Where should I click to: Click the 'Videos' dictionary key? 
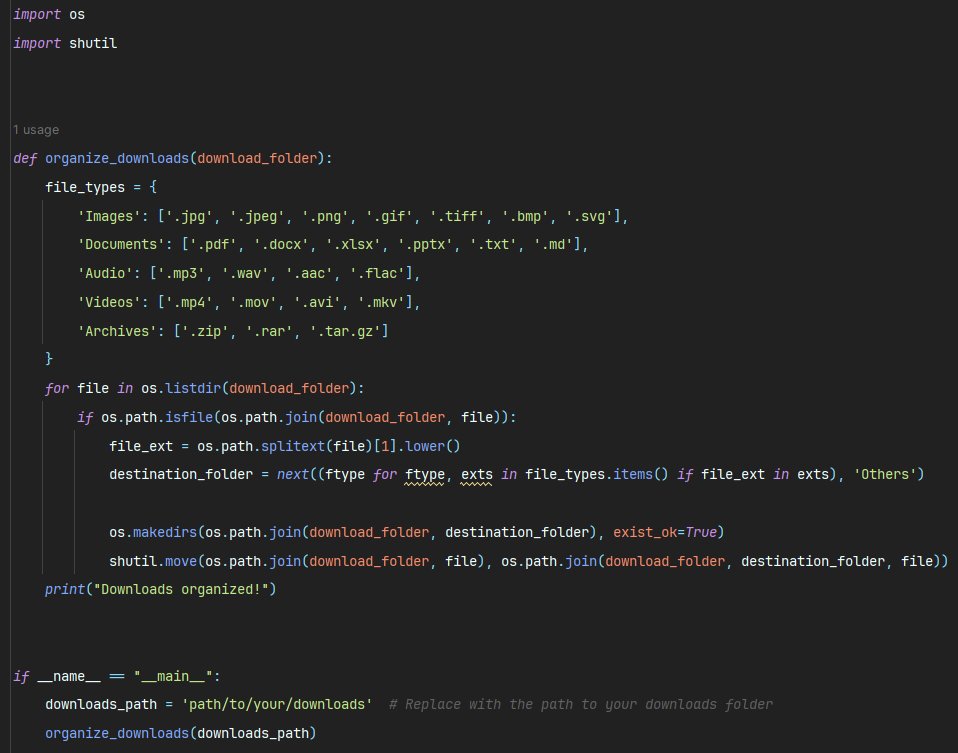coord(109,302)
